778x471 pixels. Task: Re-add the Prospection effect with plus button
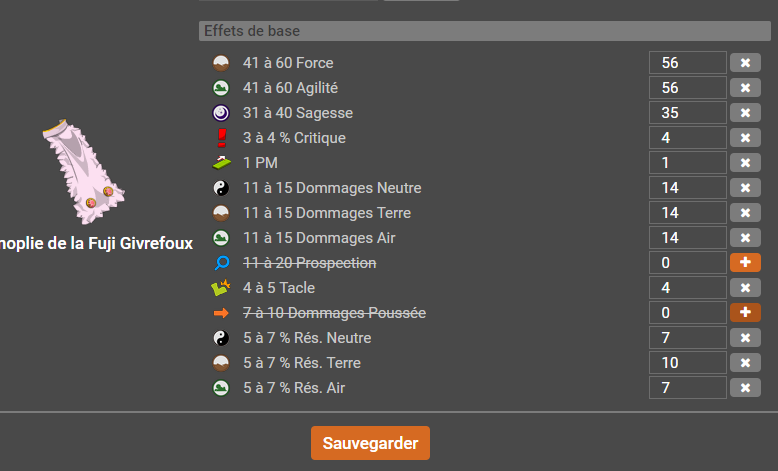(745, 262)
